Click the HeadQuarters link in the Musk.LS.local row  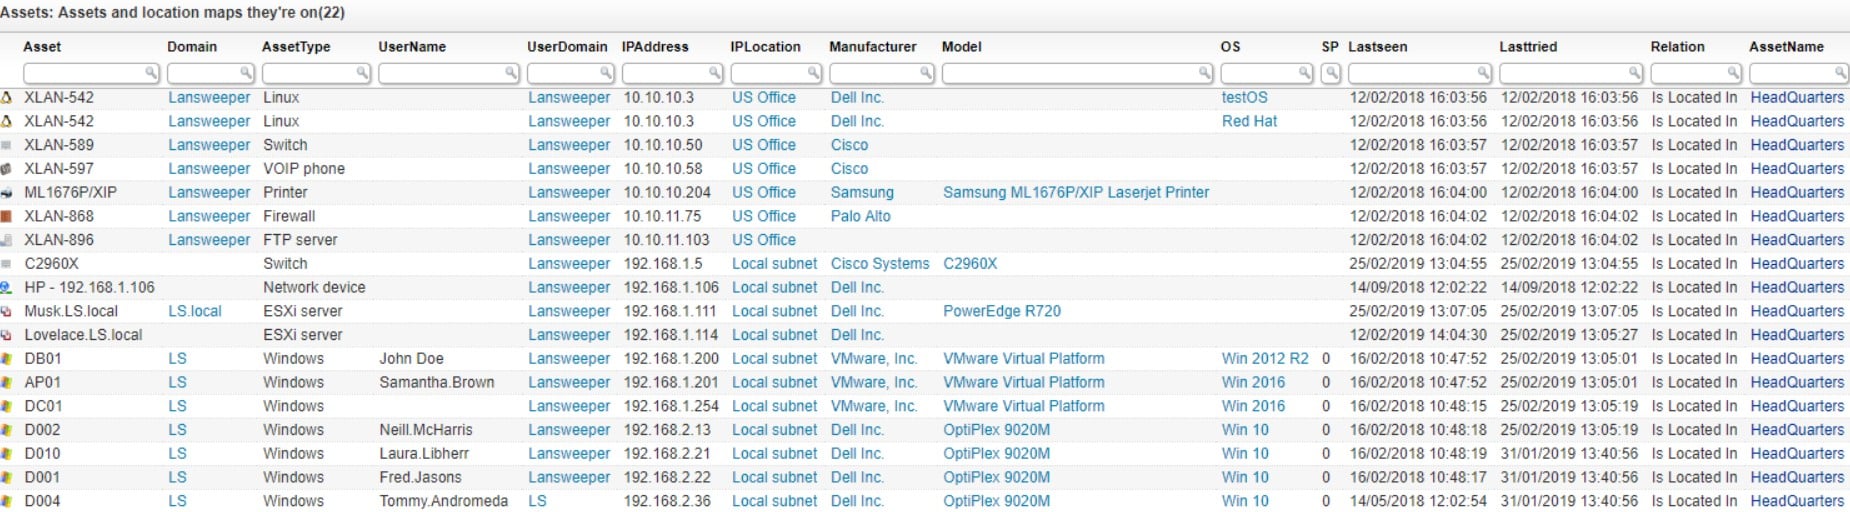pyautogui.click(x=1797, y=312)
